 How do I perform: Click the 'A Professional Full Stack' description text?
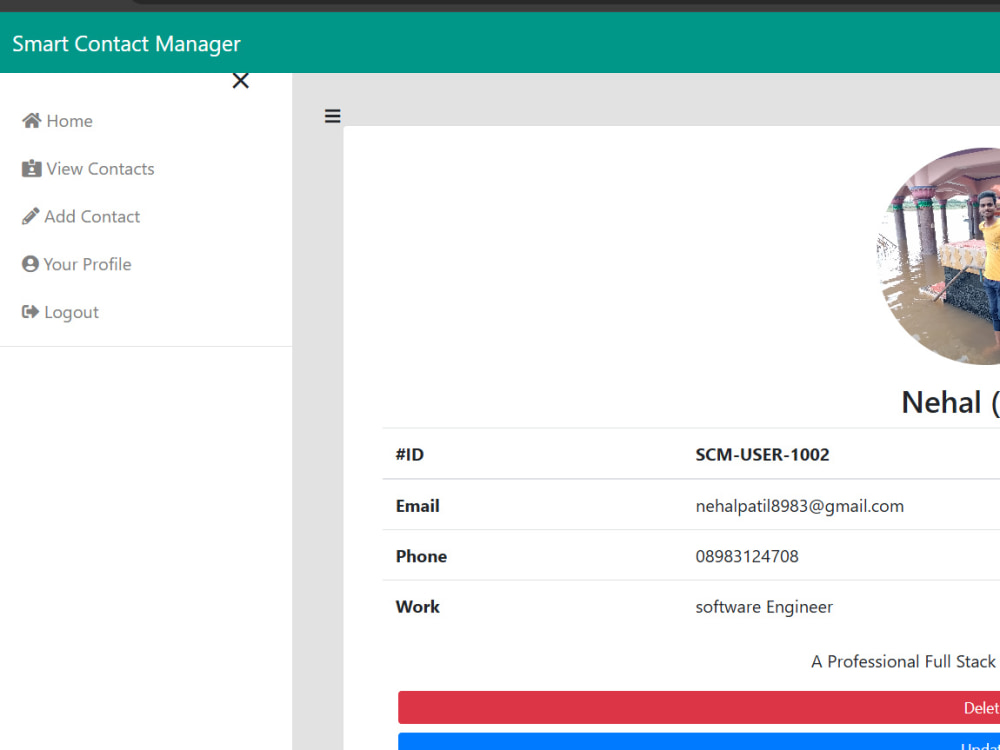[x=905, y=661]
